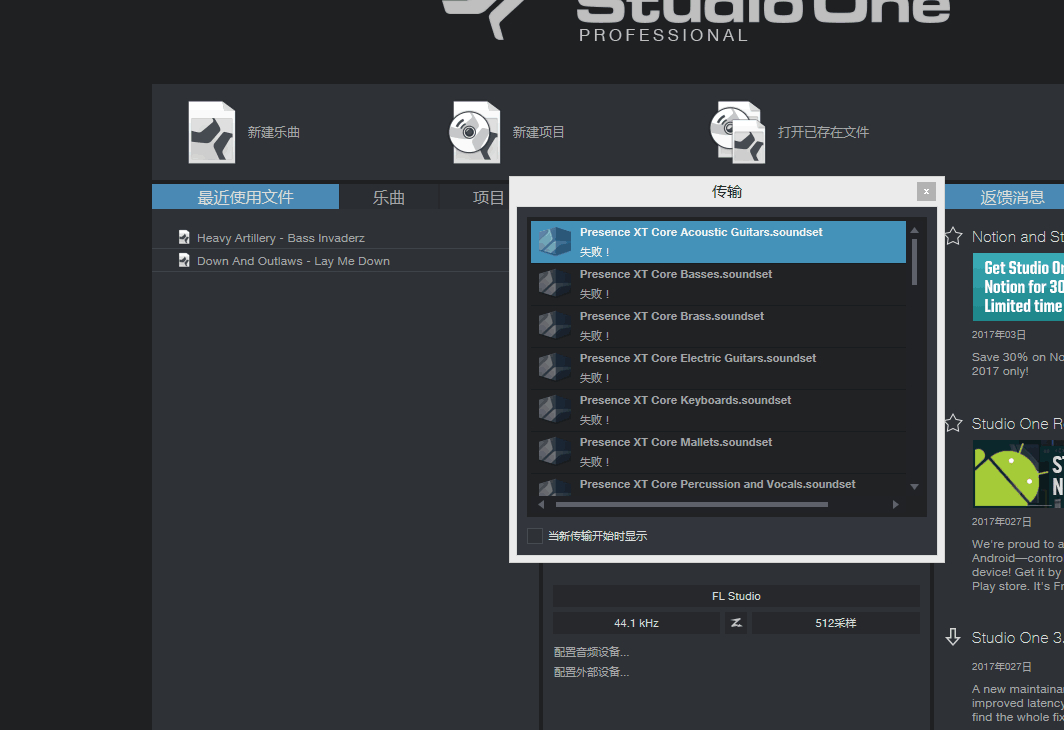
Task: Click the 新建项目 new project disc icon
Action: coord(475,132)
